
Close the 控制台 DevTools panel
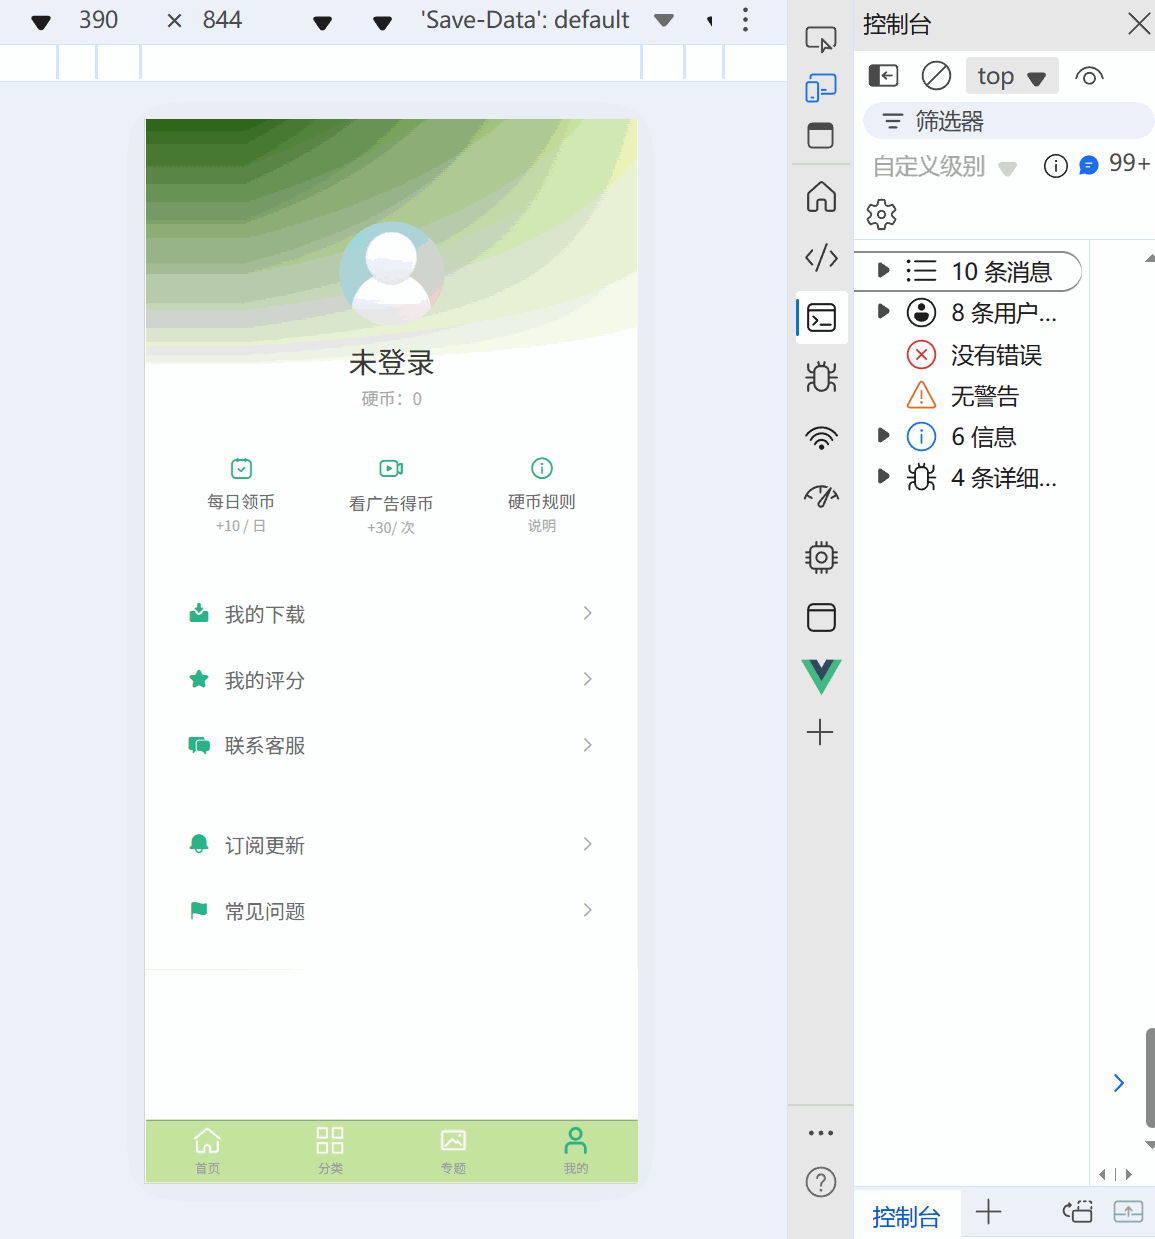pyautogui.click(x=1139, y=24)
